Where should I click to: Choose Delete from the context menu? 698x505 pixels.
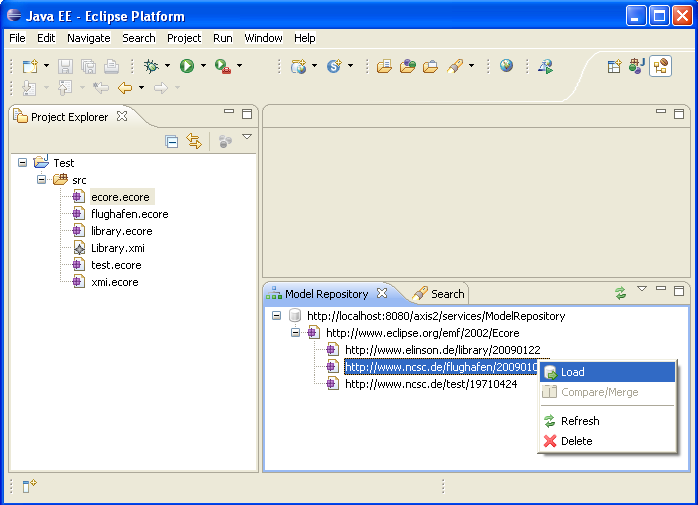(x=607, y=441)
